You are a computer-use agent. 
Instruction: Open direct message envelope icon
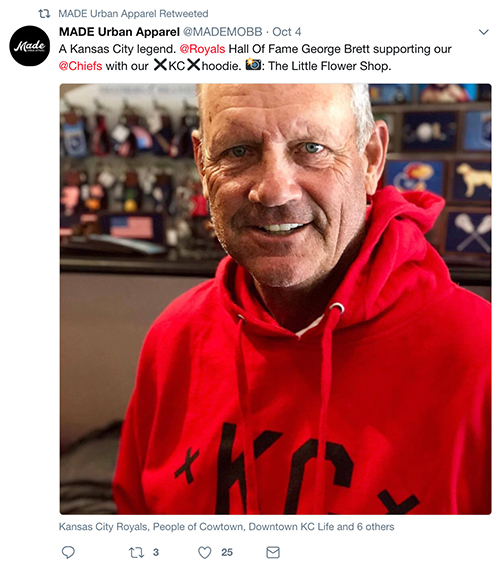click(273, 552)
